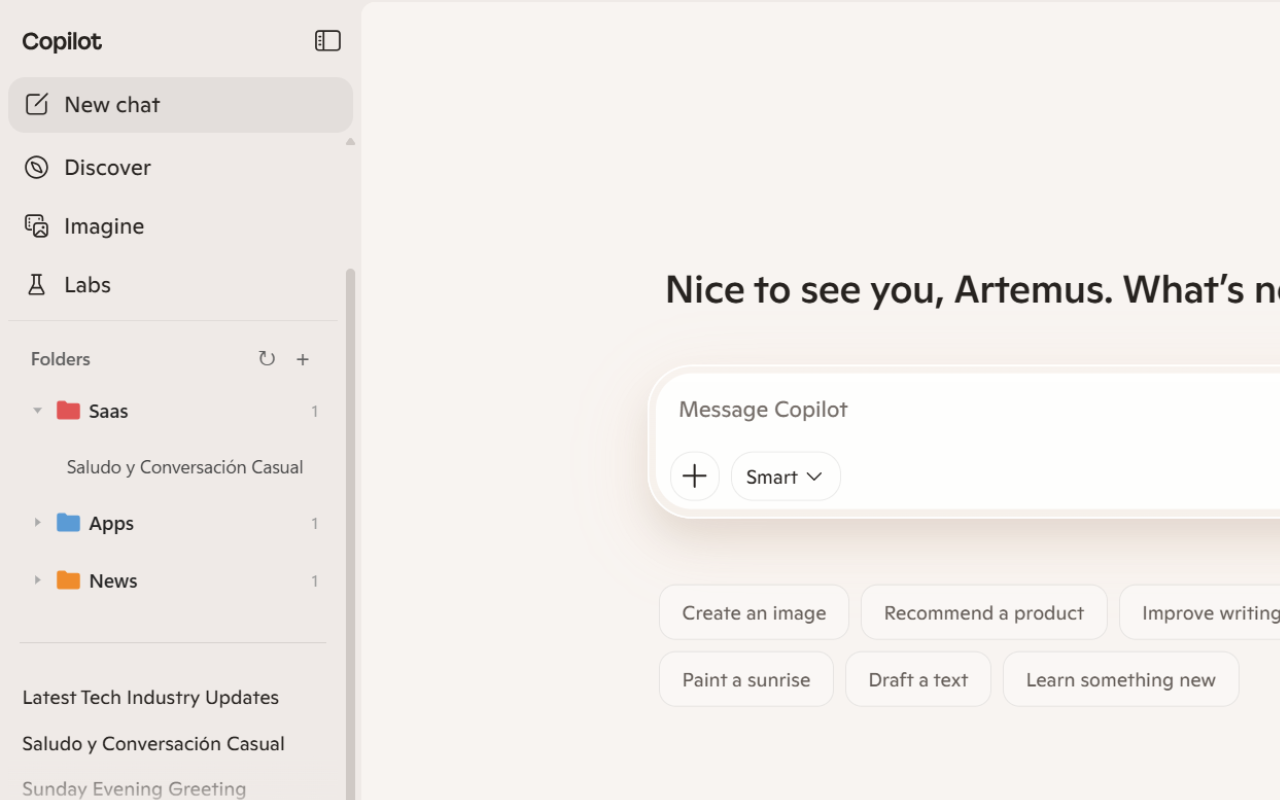This screenshot has height=800, width=1280.
Task: Focus the Message Copilot input field
Action: click(968, 409)
